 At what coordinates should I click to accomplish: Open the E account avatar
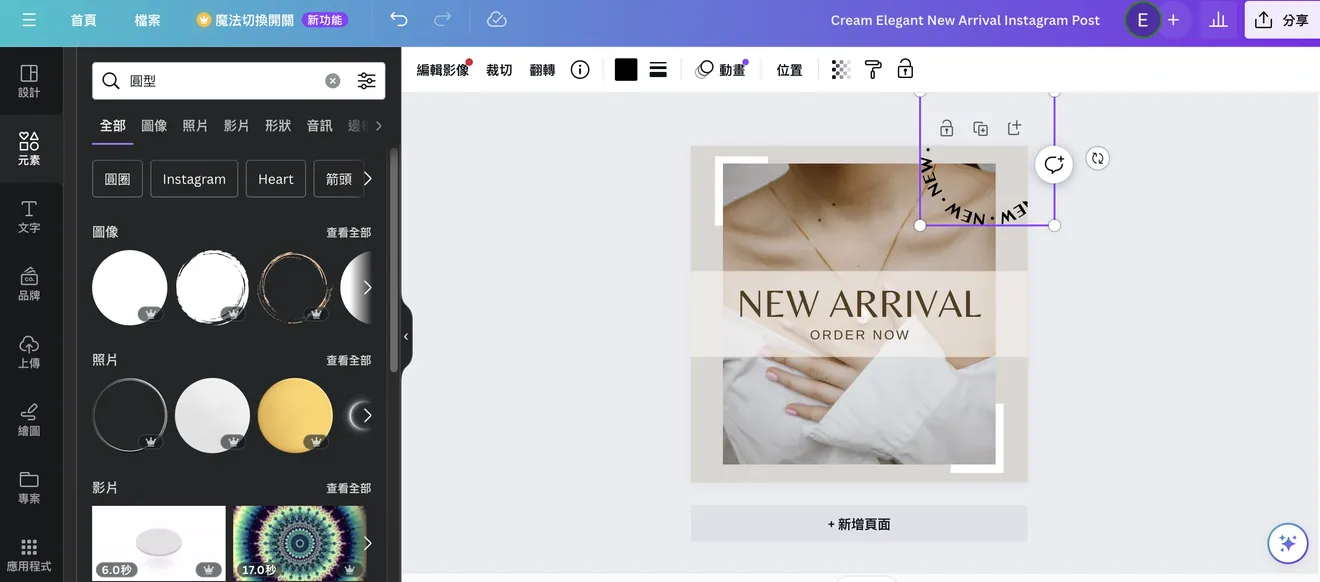[1142, 20]
